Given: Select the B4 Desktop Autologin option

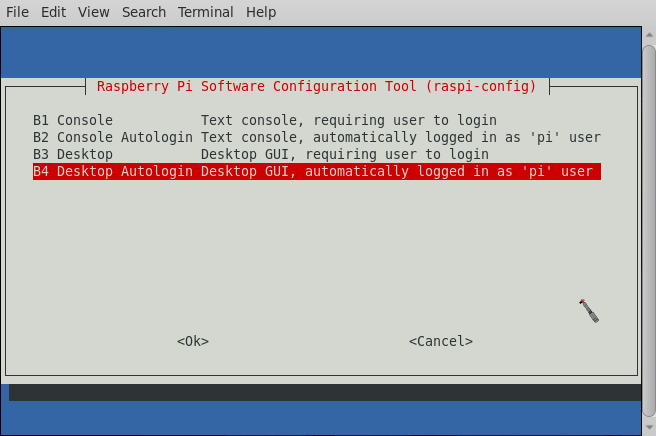Looking at the screenshot, I should [x=317, y=172].
